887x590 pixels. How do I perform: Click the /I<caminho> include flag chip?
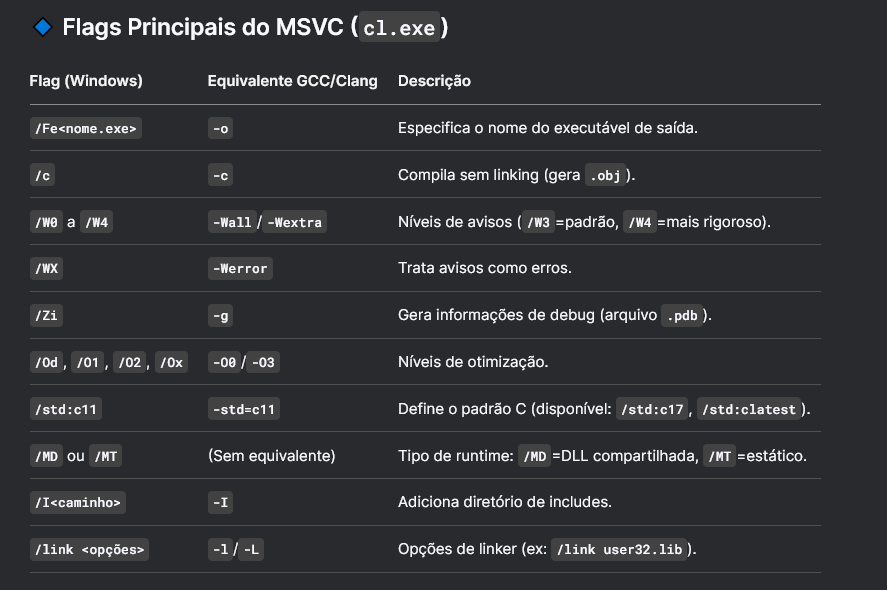coord(78,503)
